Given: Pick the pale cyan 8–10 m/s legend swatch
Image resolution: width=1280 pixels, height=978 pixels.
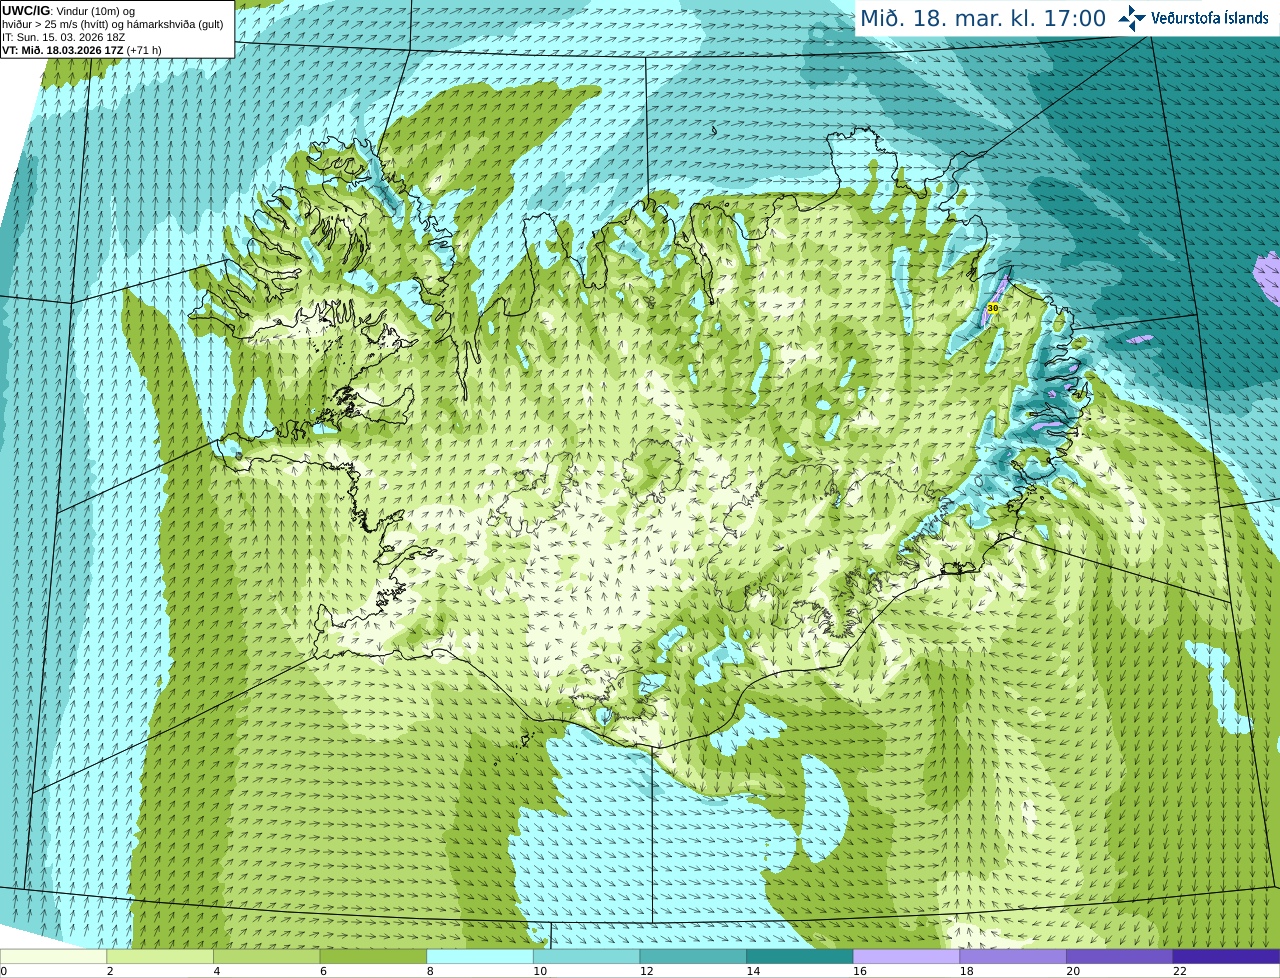Looking at the screenshot, I should tap(480, 957).
